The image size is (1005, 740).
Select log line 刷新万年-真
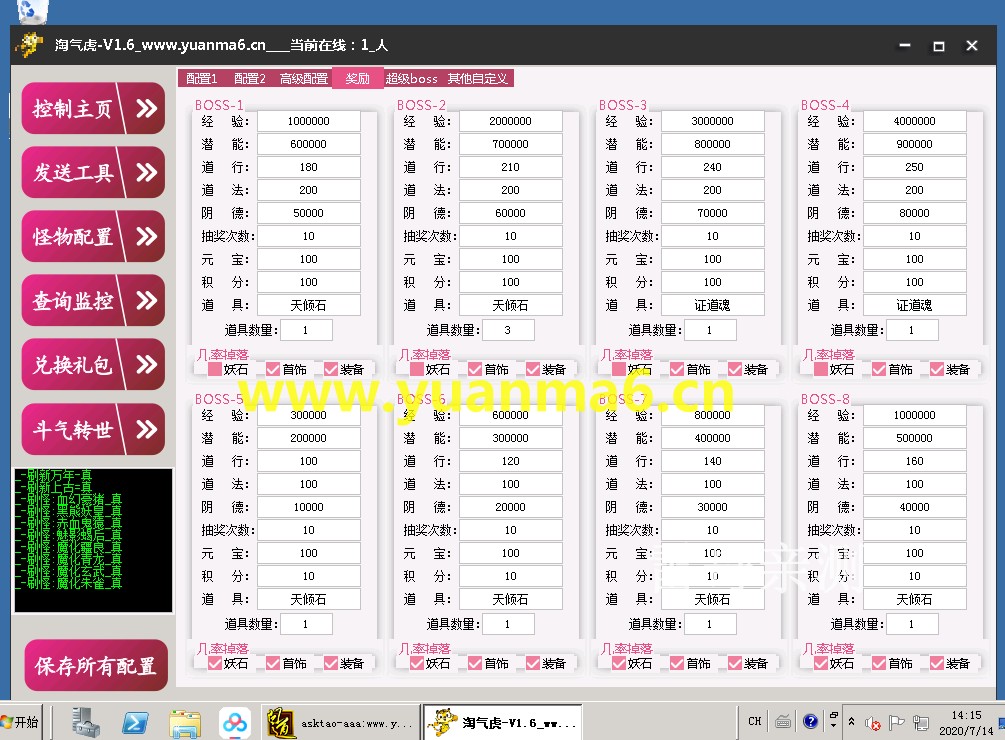tap(56, 475)
